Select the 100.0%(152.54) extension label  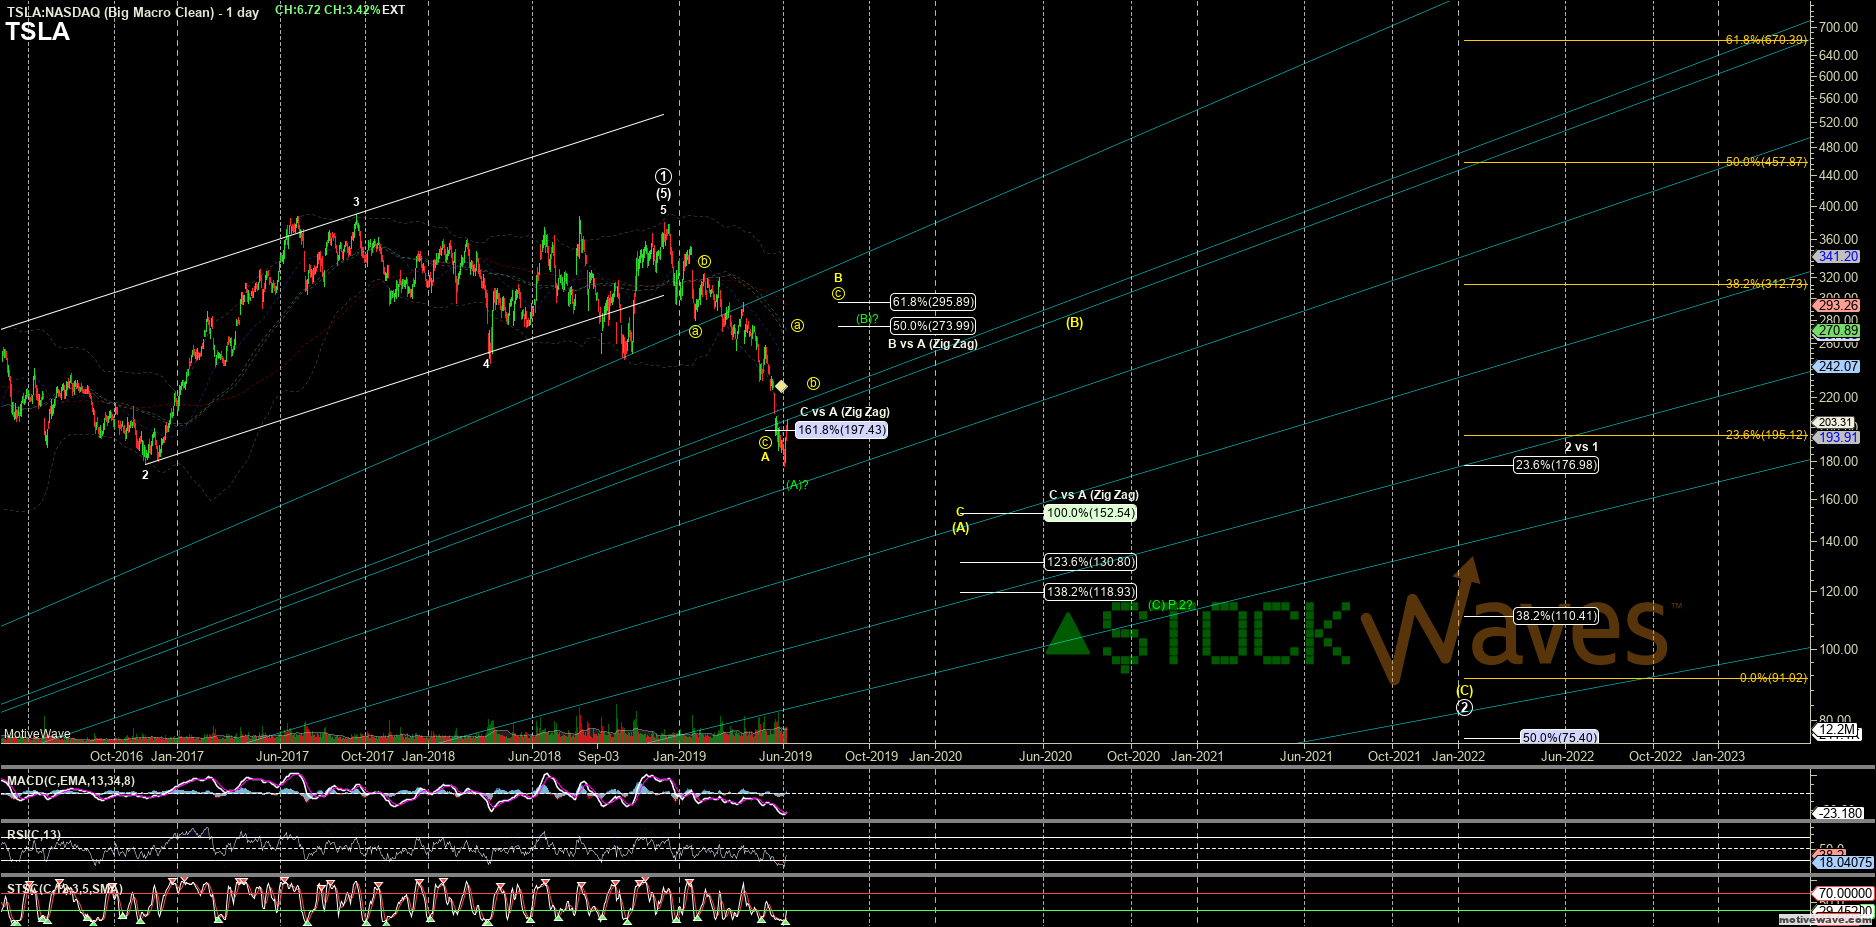1090,513
